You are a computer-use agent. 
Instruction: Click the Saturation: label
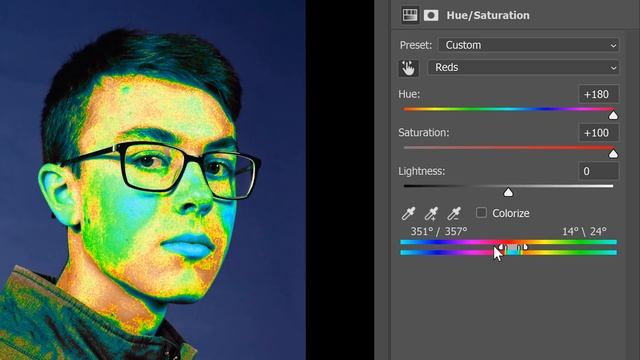point(424,133)
